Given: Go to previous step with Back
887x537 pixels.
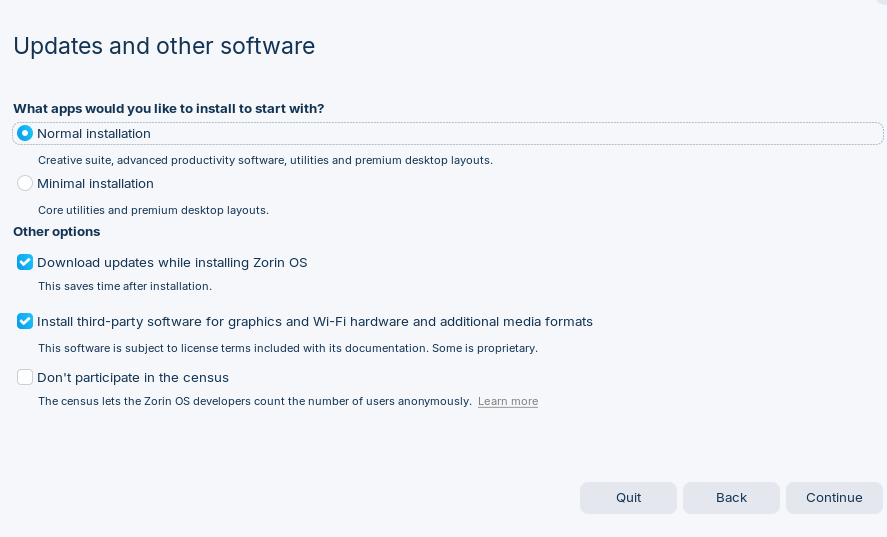Looking at the screenshot, I should pos(731,498).
